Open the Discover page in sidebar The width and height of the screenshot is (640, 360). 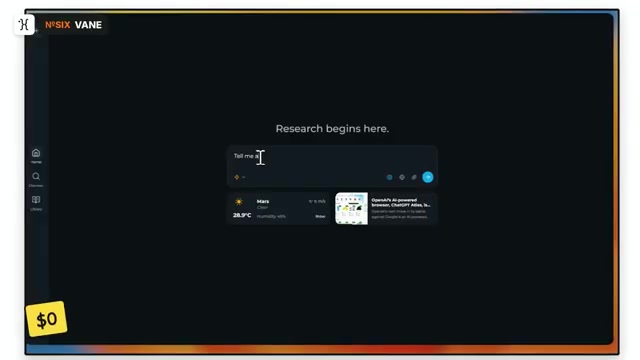point(36,179)
